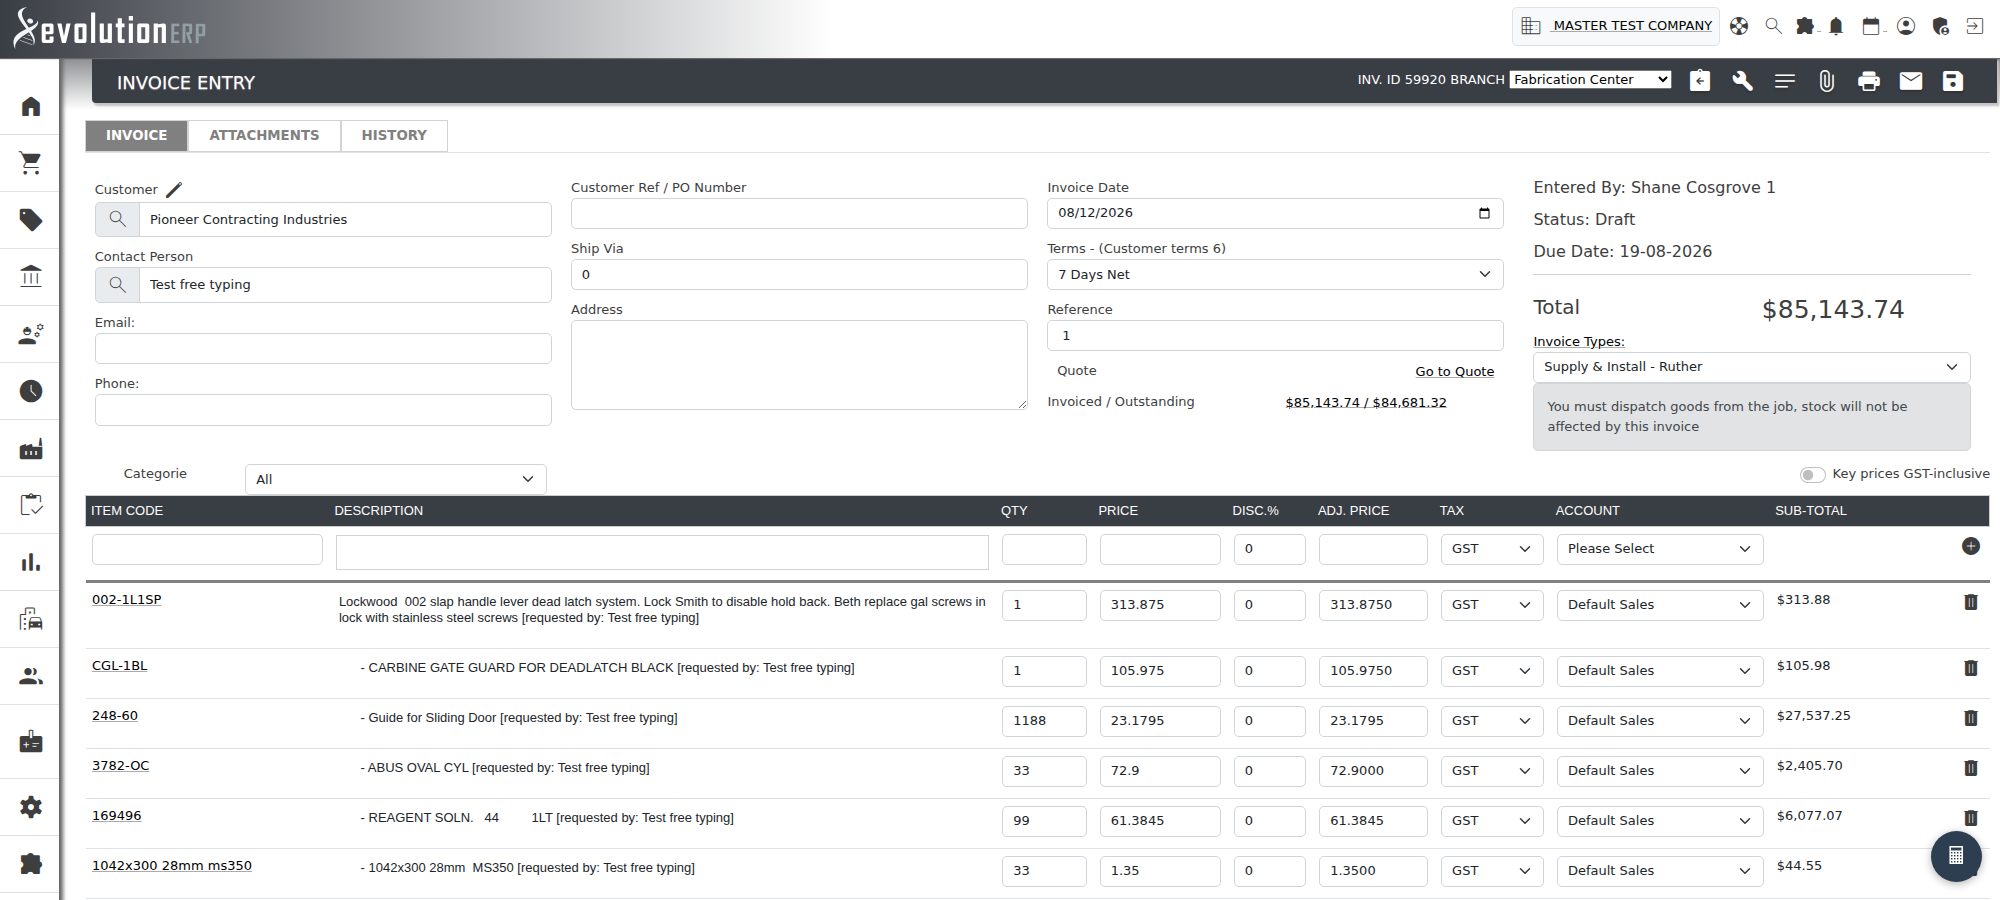Click the Reference field showing 1
The image size is (2000, 900).
pyautogui.click(x=1275, y=335)
